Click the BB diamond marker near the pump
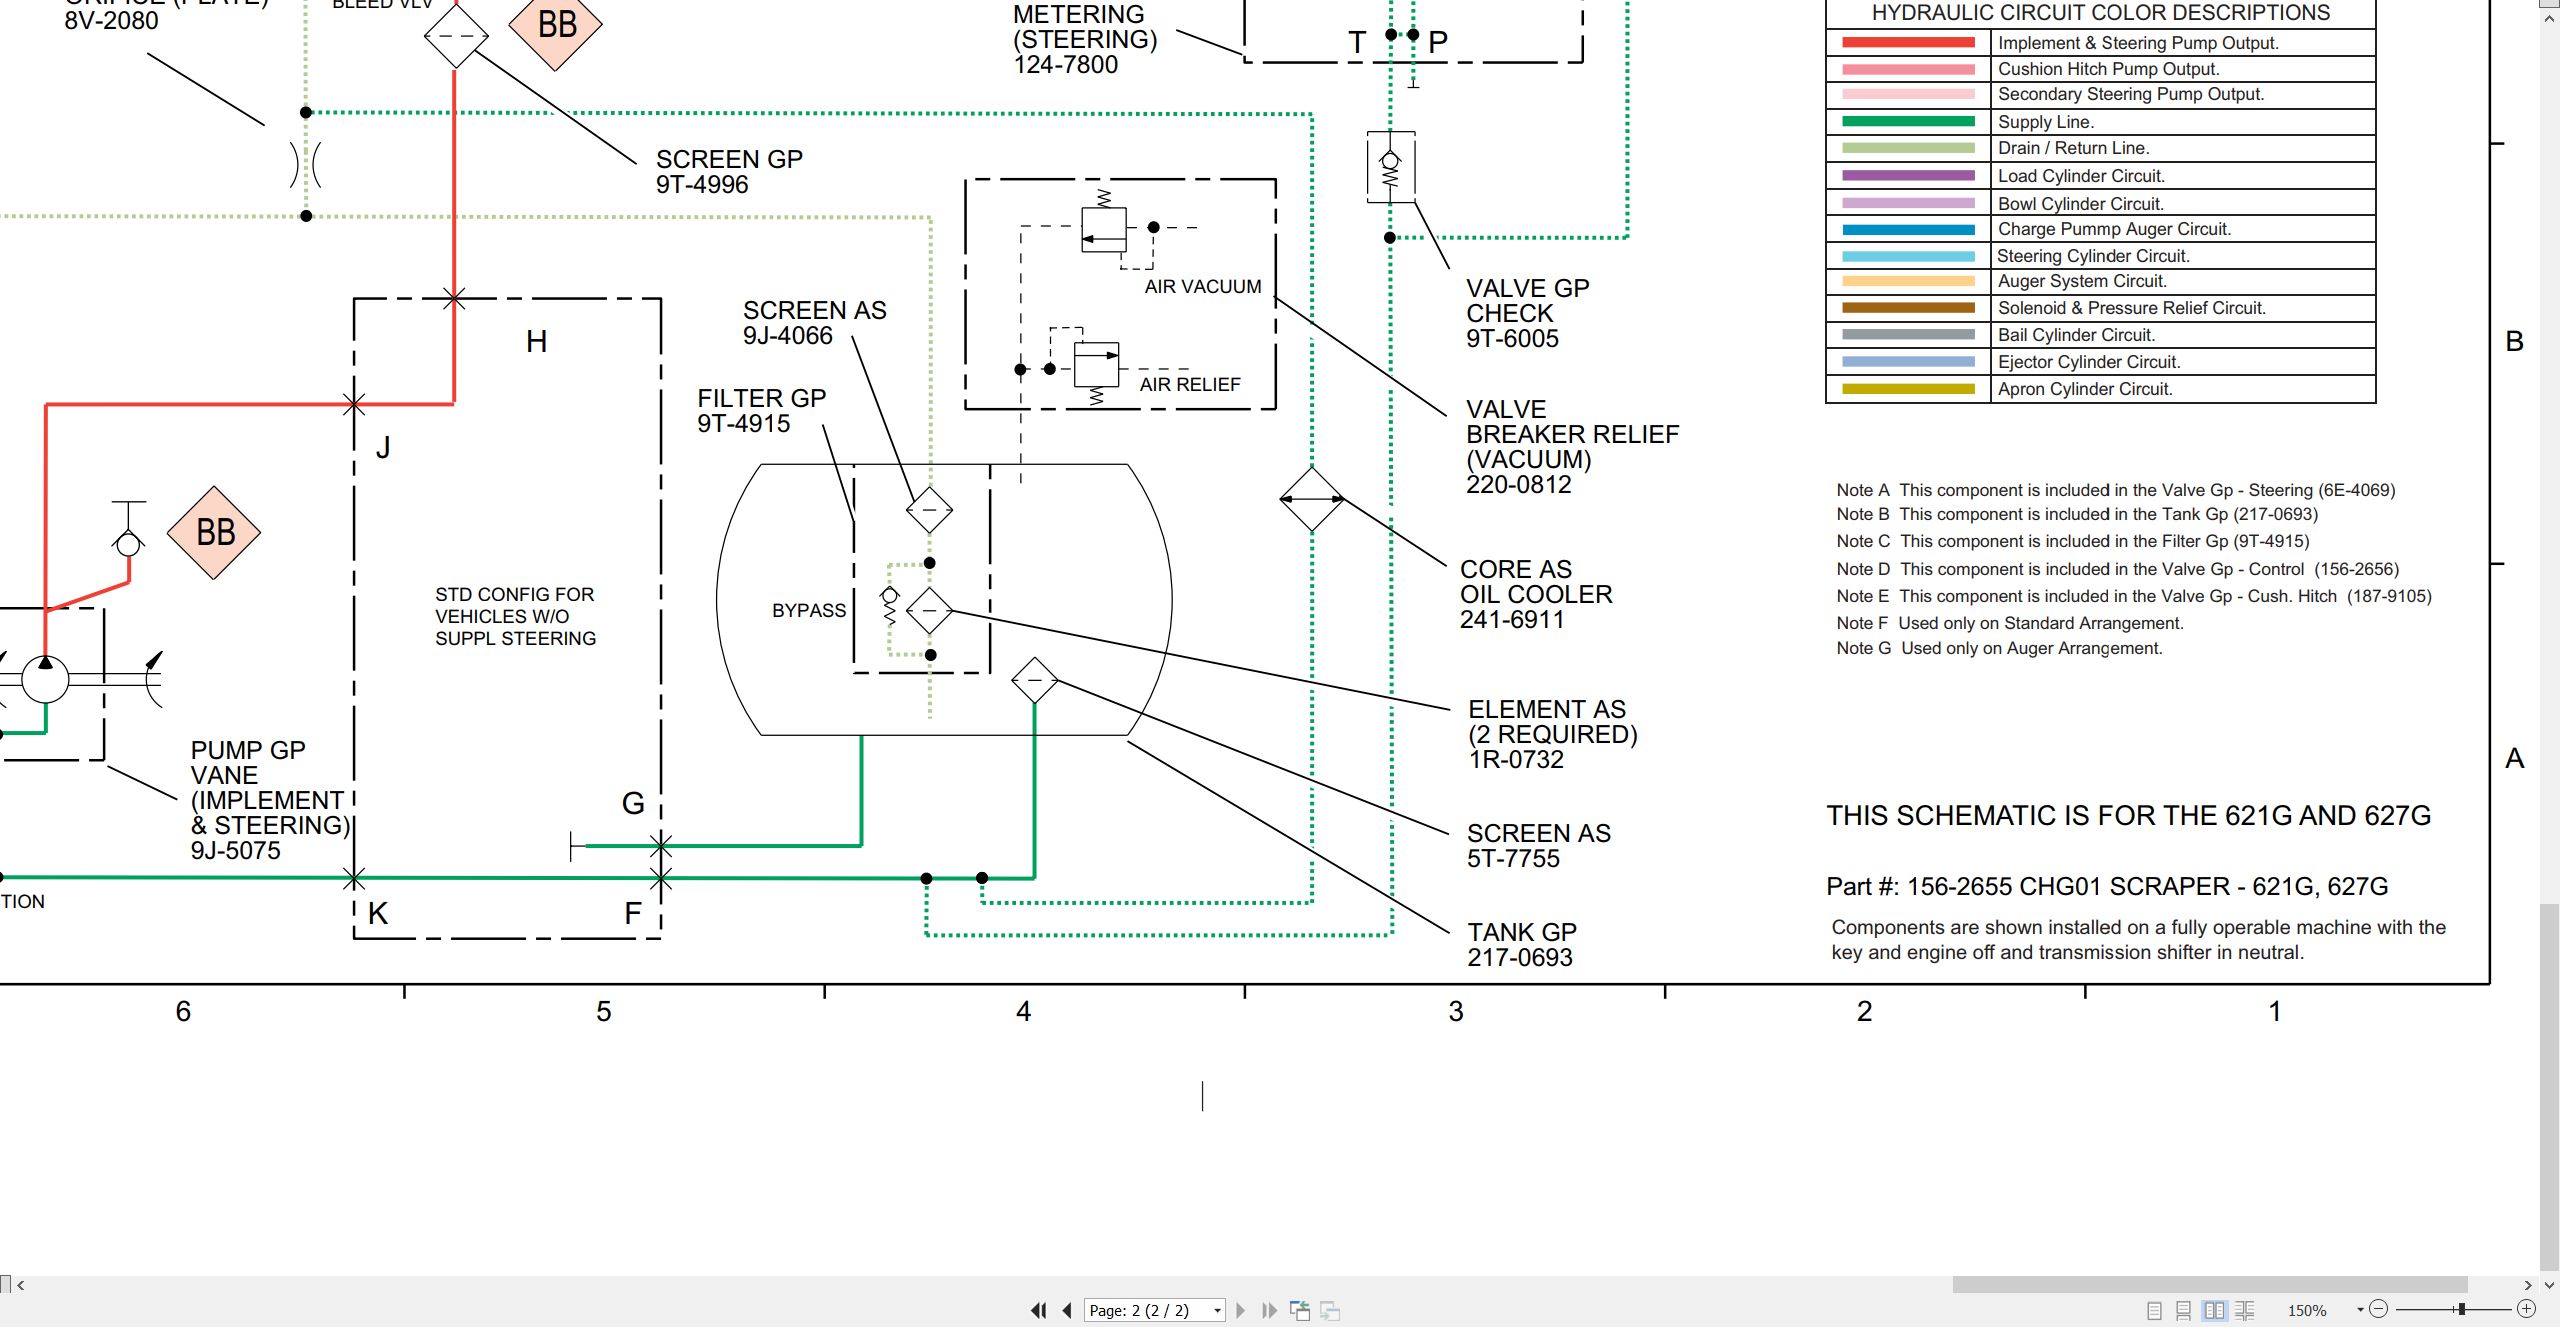 pos(214,533)
